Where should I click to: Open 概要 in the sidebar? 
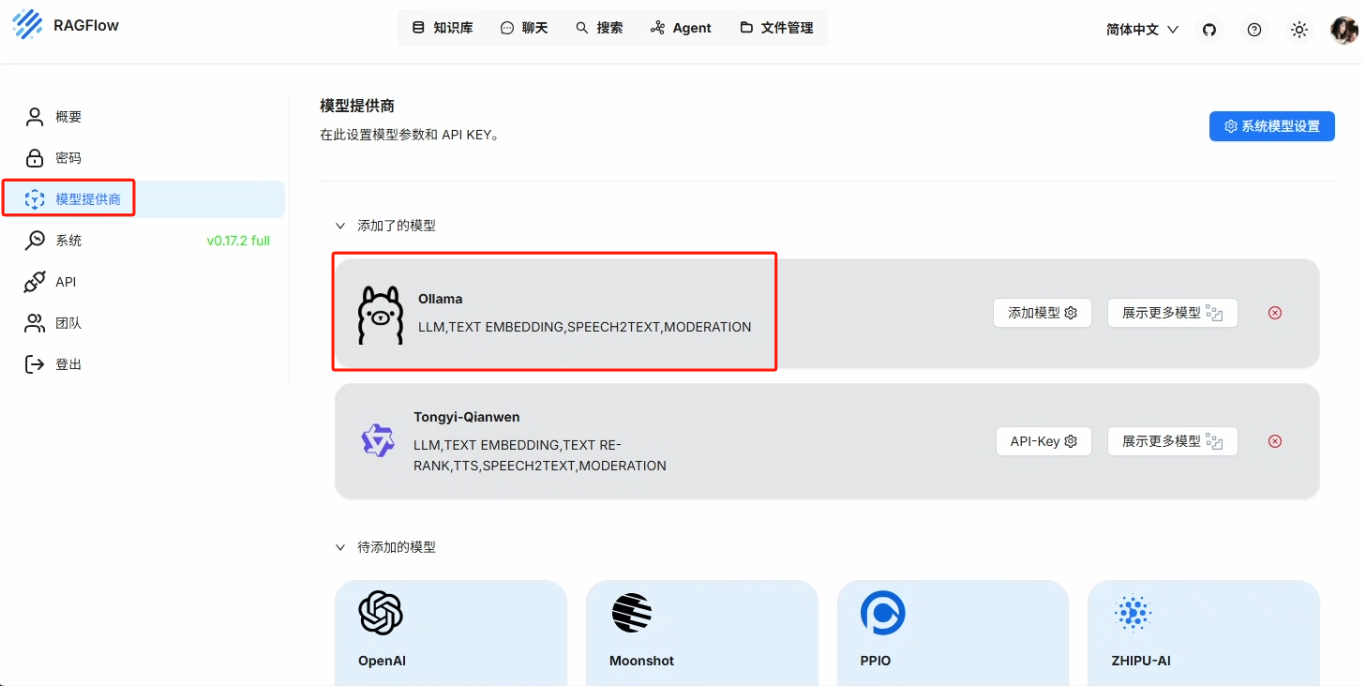[x=143, y=117]
